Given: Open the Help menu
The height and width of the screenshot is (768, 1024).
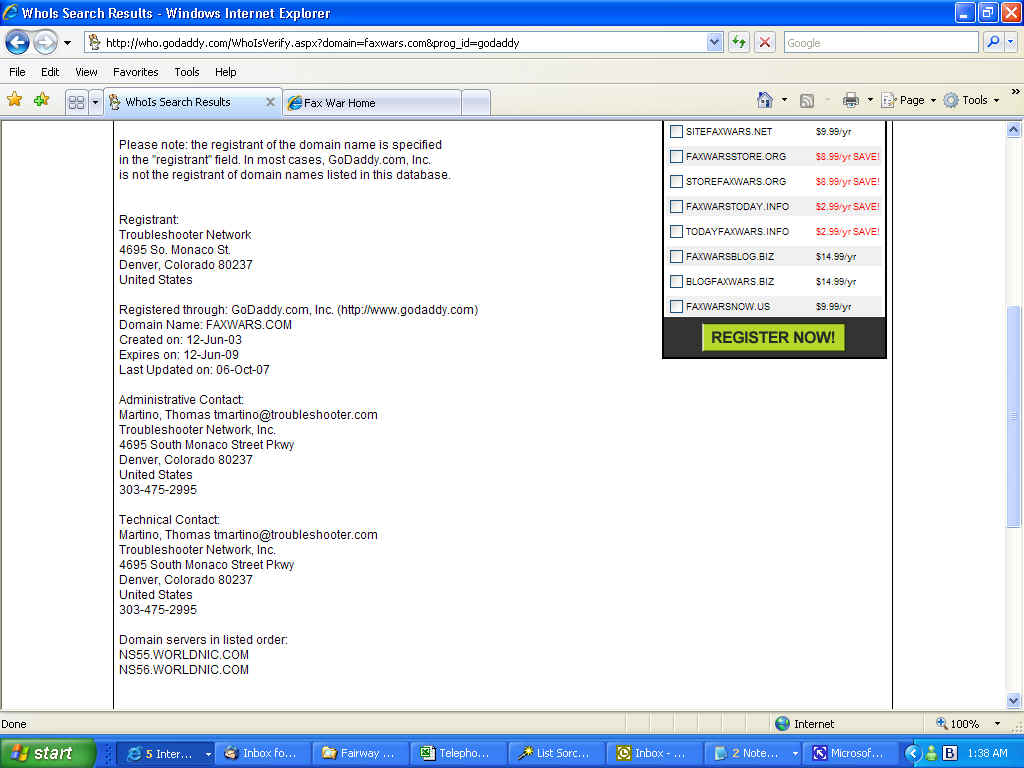Looking at the screenshot, I should coord(226,72).
